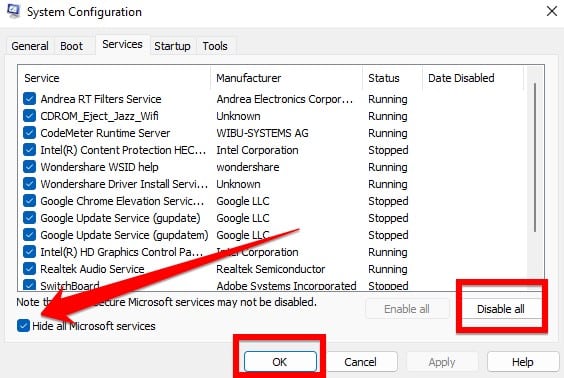The image size is (564, 378).
Task: Open the Tools tab
Action: [215, 46]
